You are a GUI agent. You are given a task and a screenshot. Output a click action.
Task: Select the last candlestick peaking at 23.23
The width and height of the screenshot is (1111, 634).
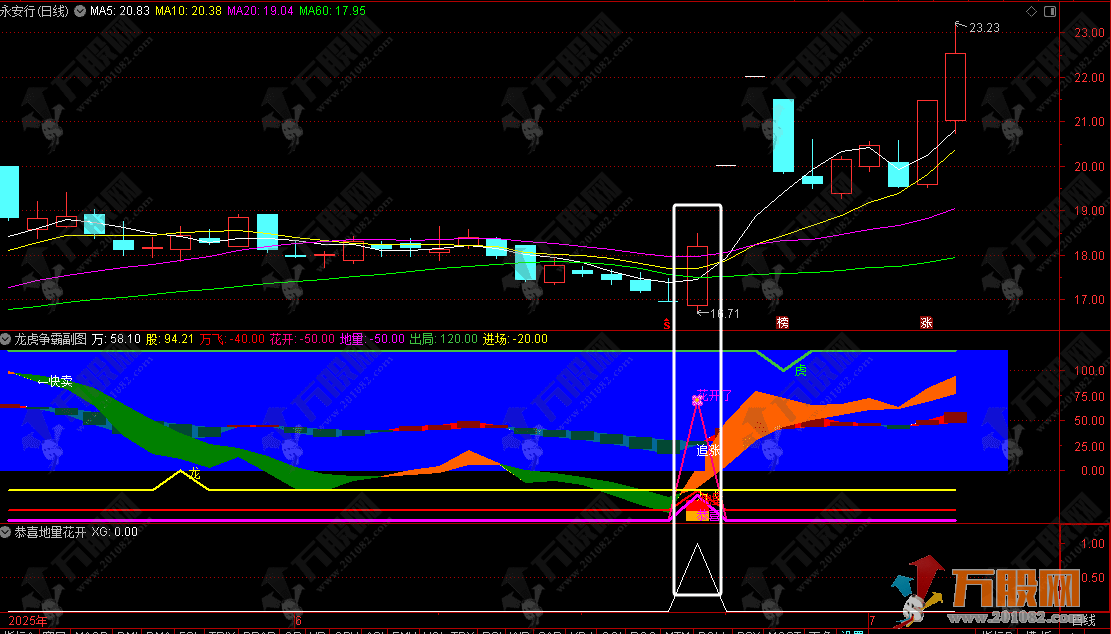click(955, 86)
